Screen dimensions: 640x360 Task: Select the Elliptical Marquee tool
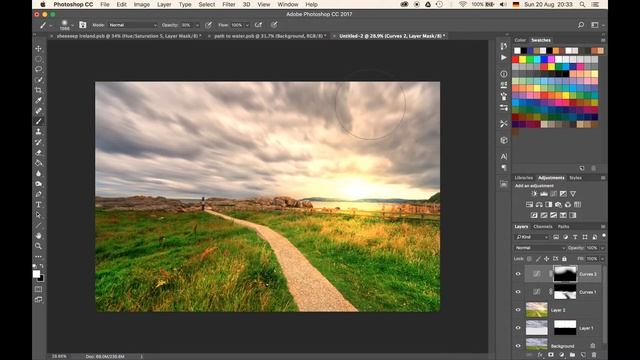point(38,59)
